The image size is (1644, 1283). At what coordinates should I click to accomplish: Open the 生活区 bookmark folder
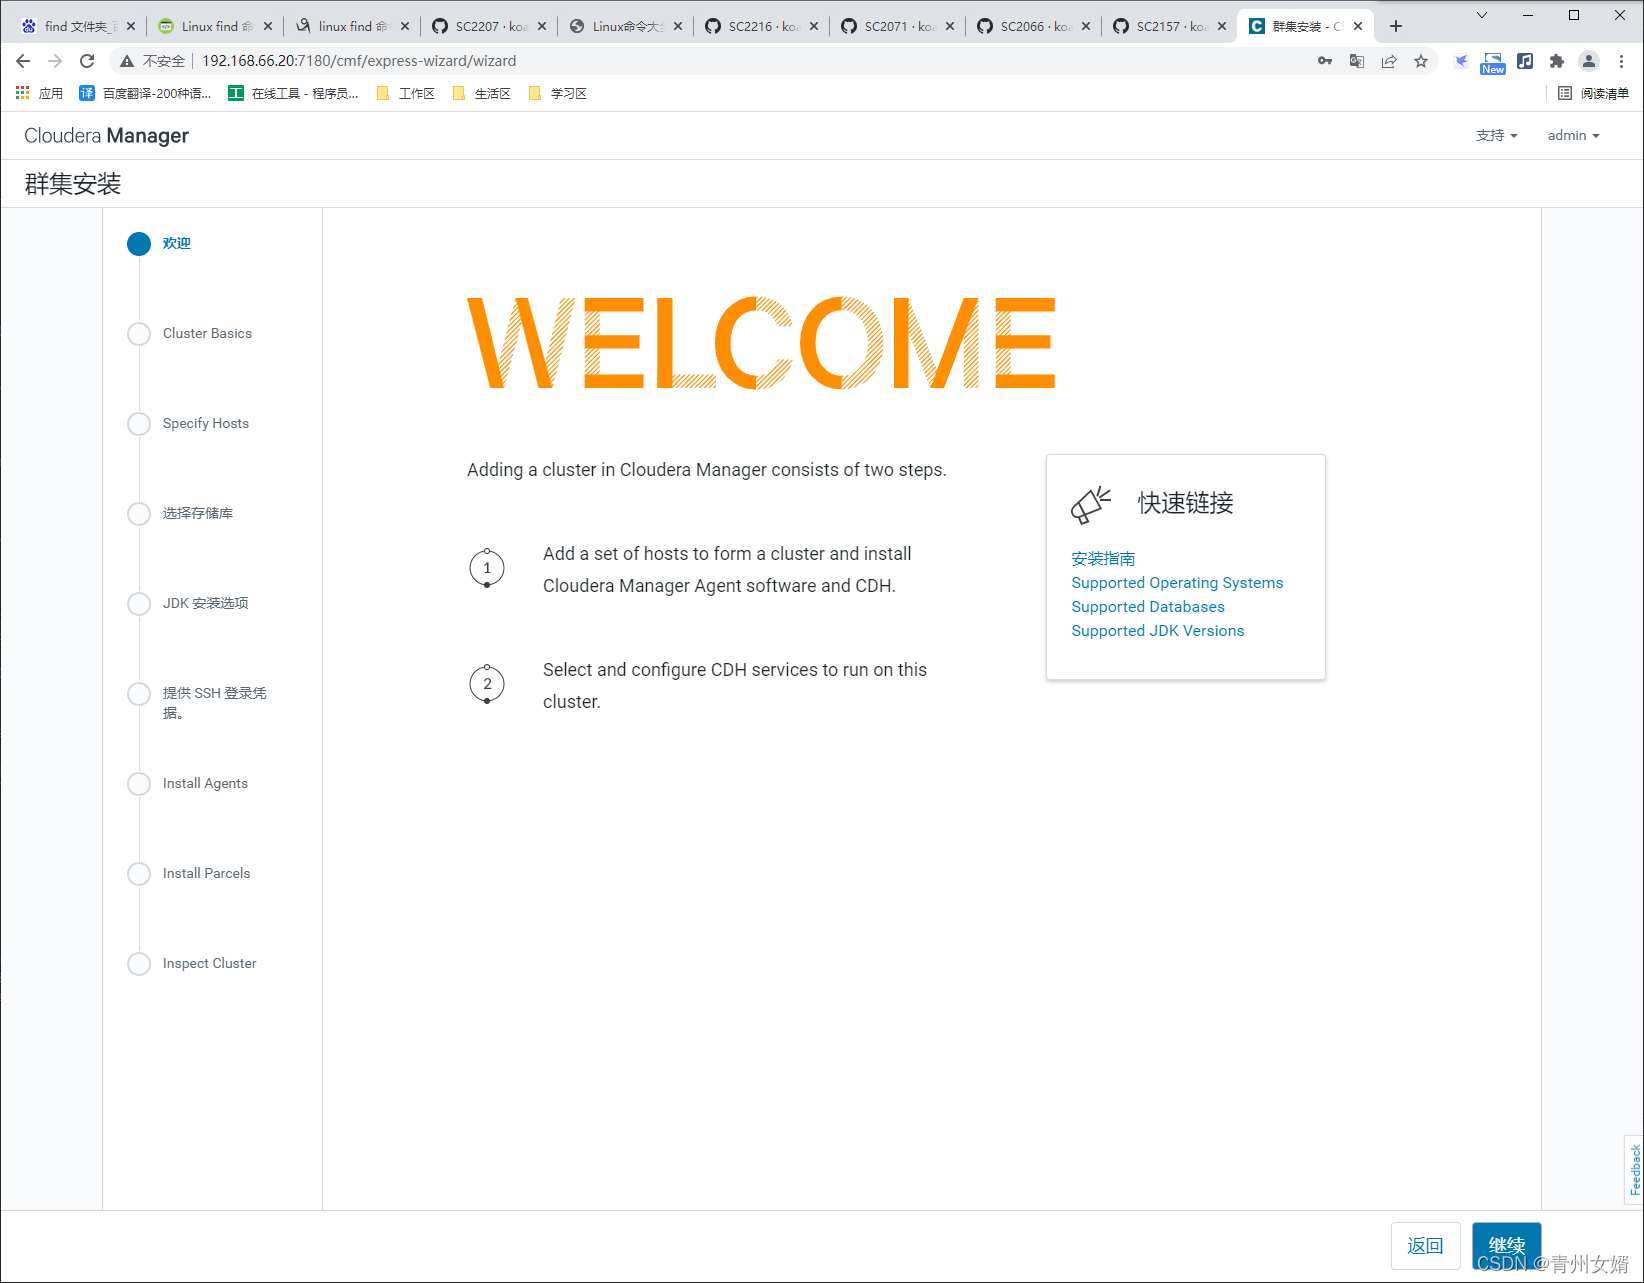482,93
